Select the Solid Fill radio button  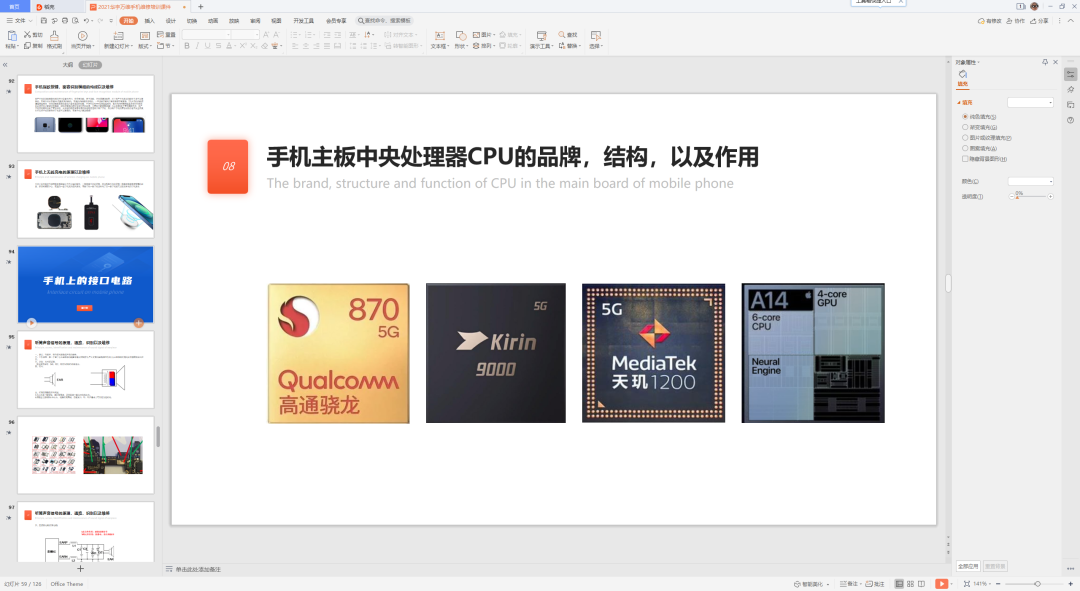tap(965, 116)
